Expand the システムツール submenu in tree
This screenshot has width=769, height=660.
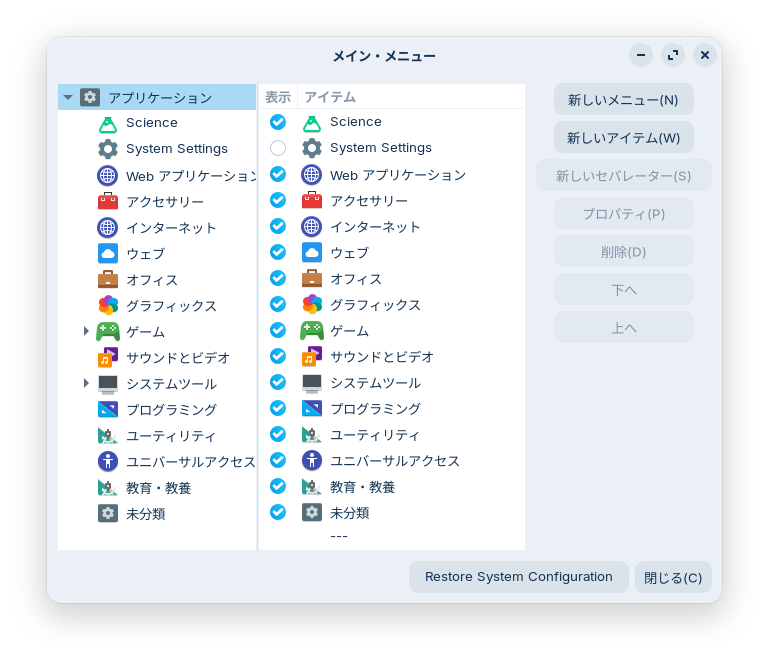tap(86, 383)
